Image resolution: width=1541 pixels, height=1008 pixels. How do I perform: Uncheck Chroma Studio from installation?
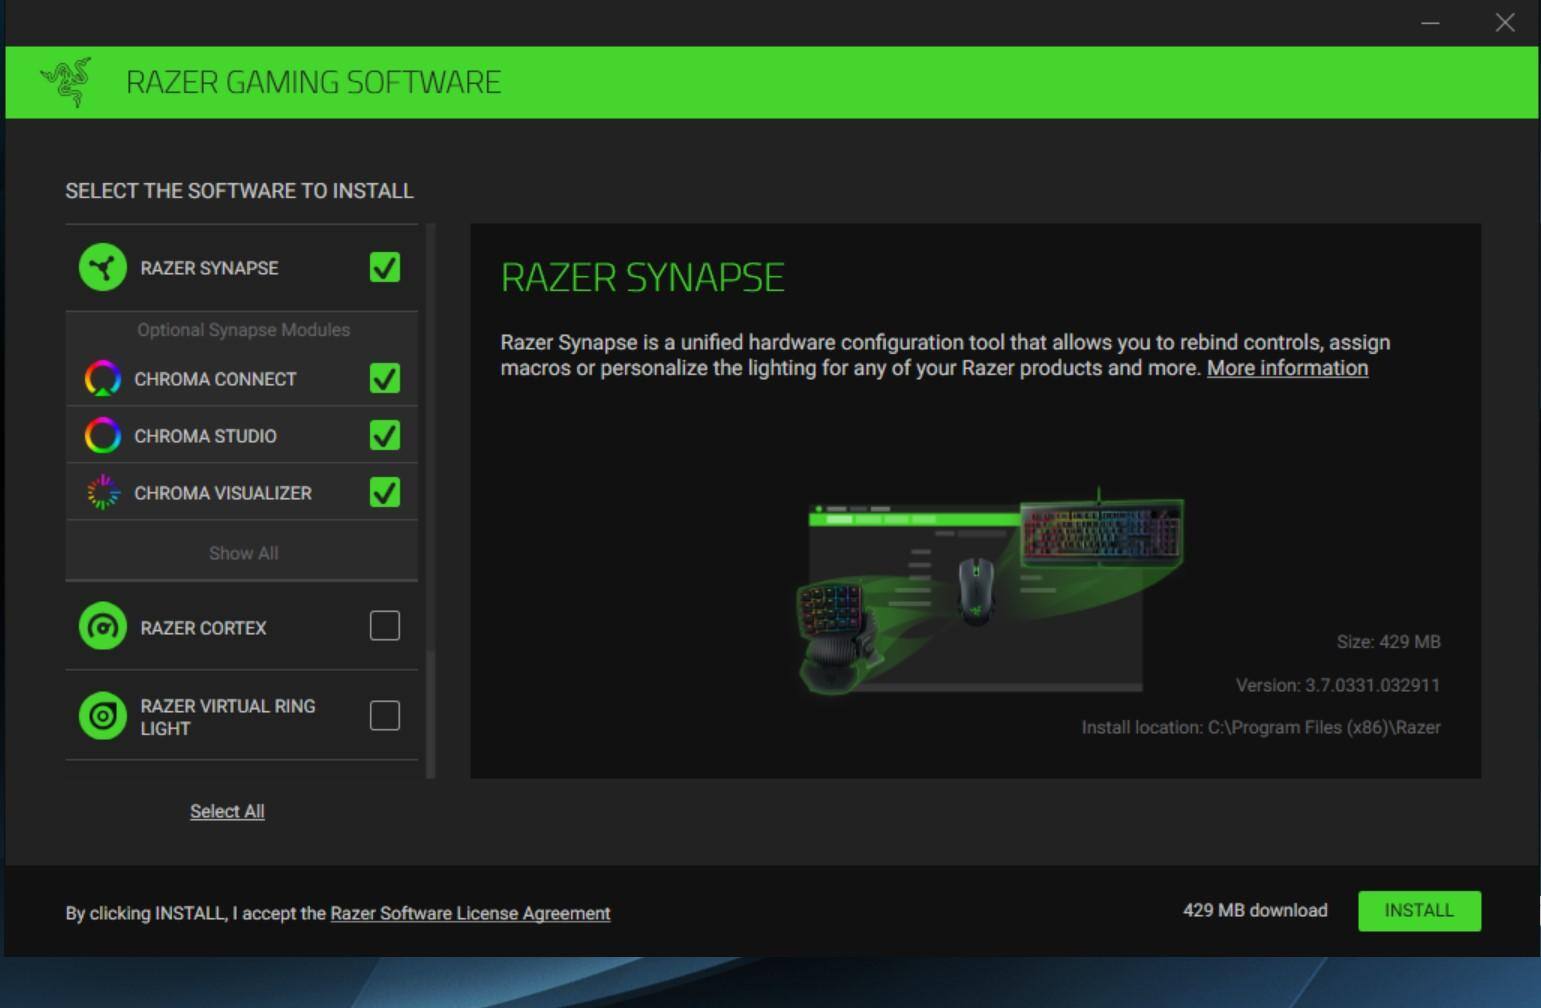coord(384,435)
